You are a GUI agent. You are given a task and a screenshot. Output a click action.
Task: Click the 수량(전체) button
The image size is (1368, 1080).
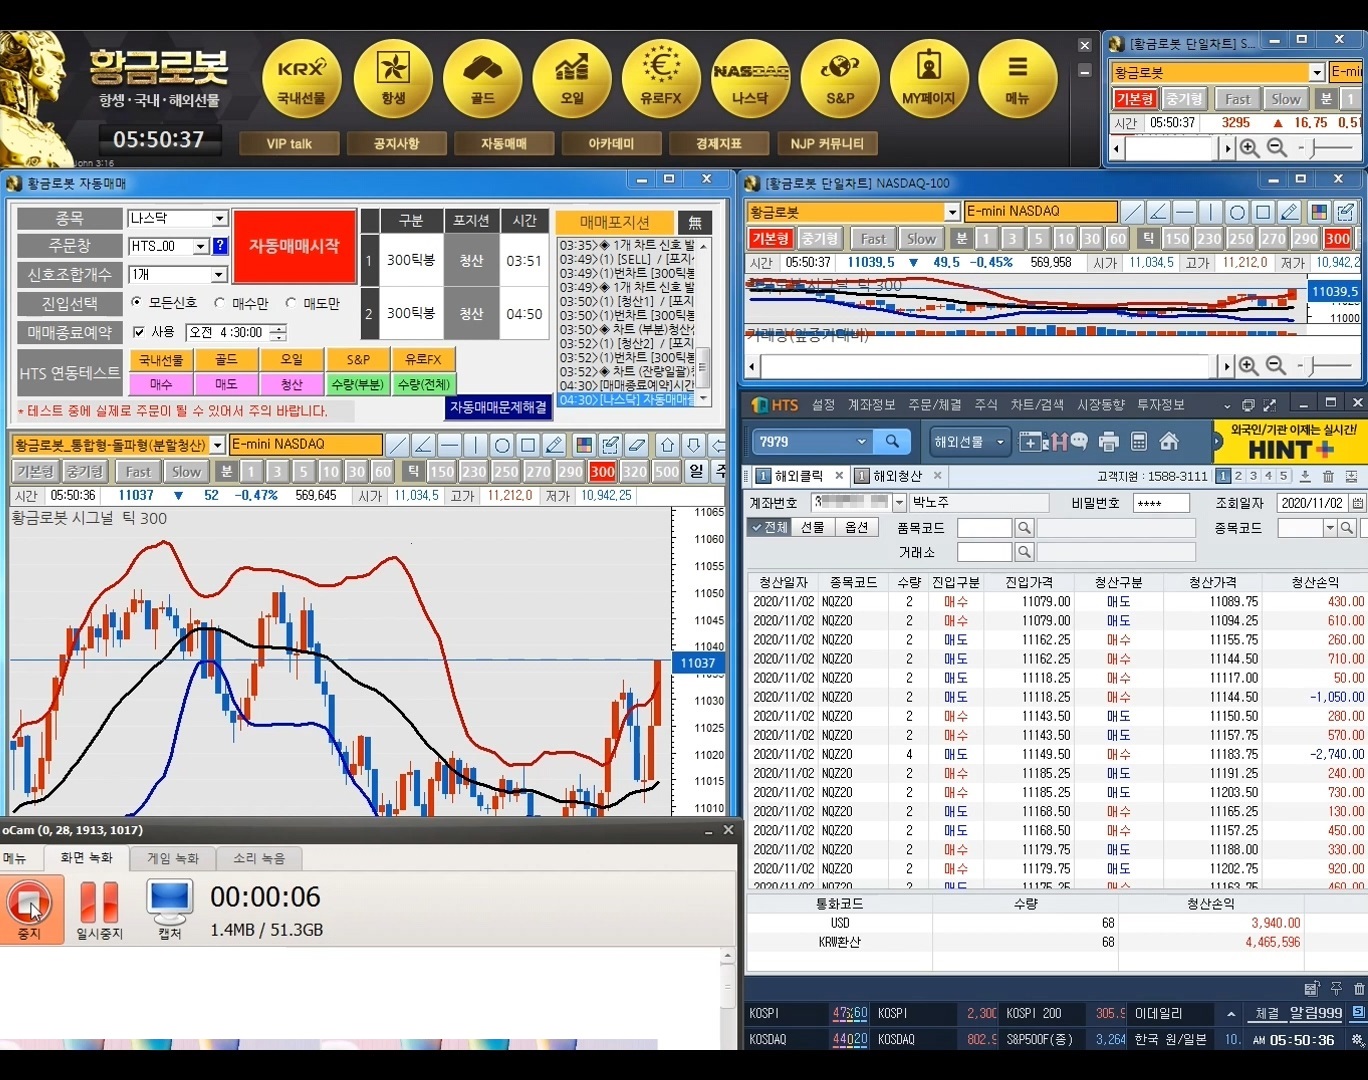[x=424, y=384]
